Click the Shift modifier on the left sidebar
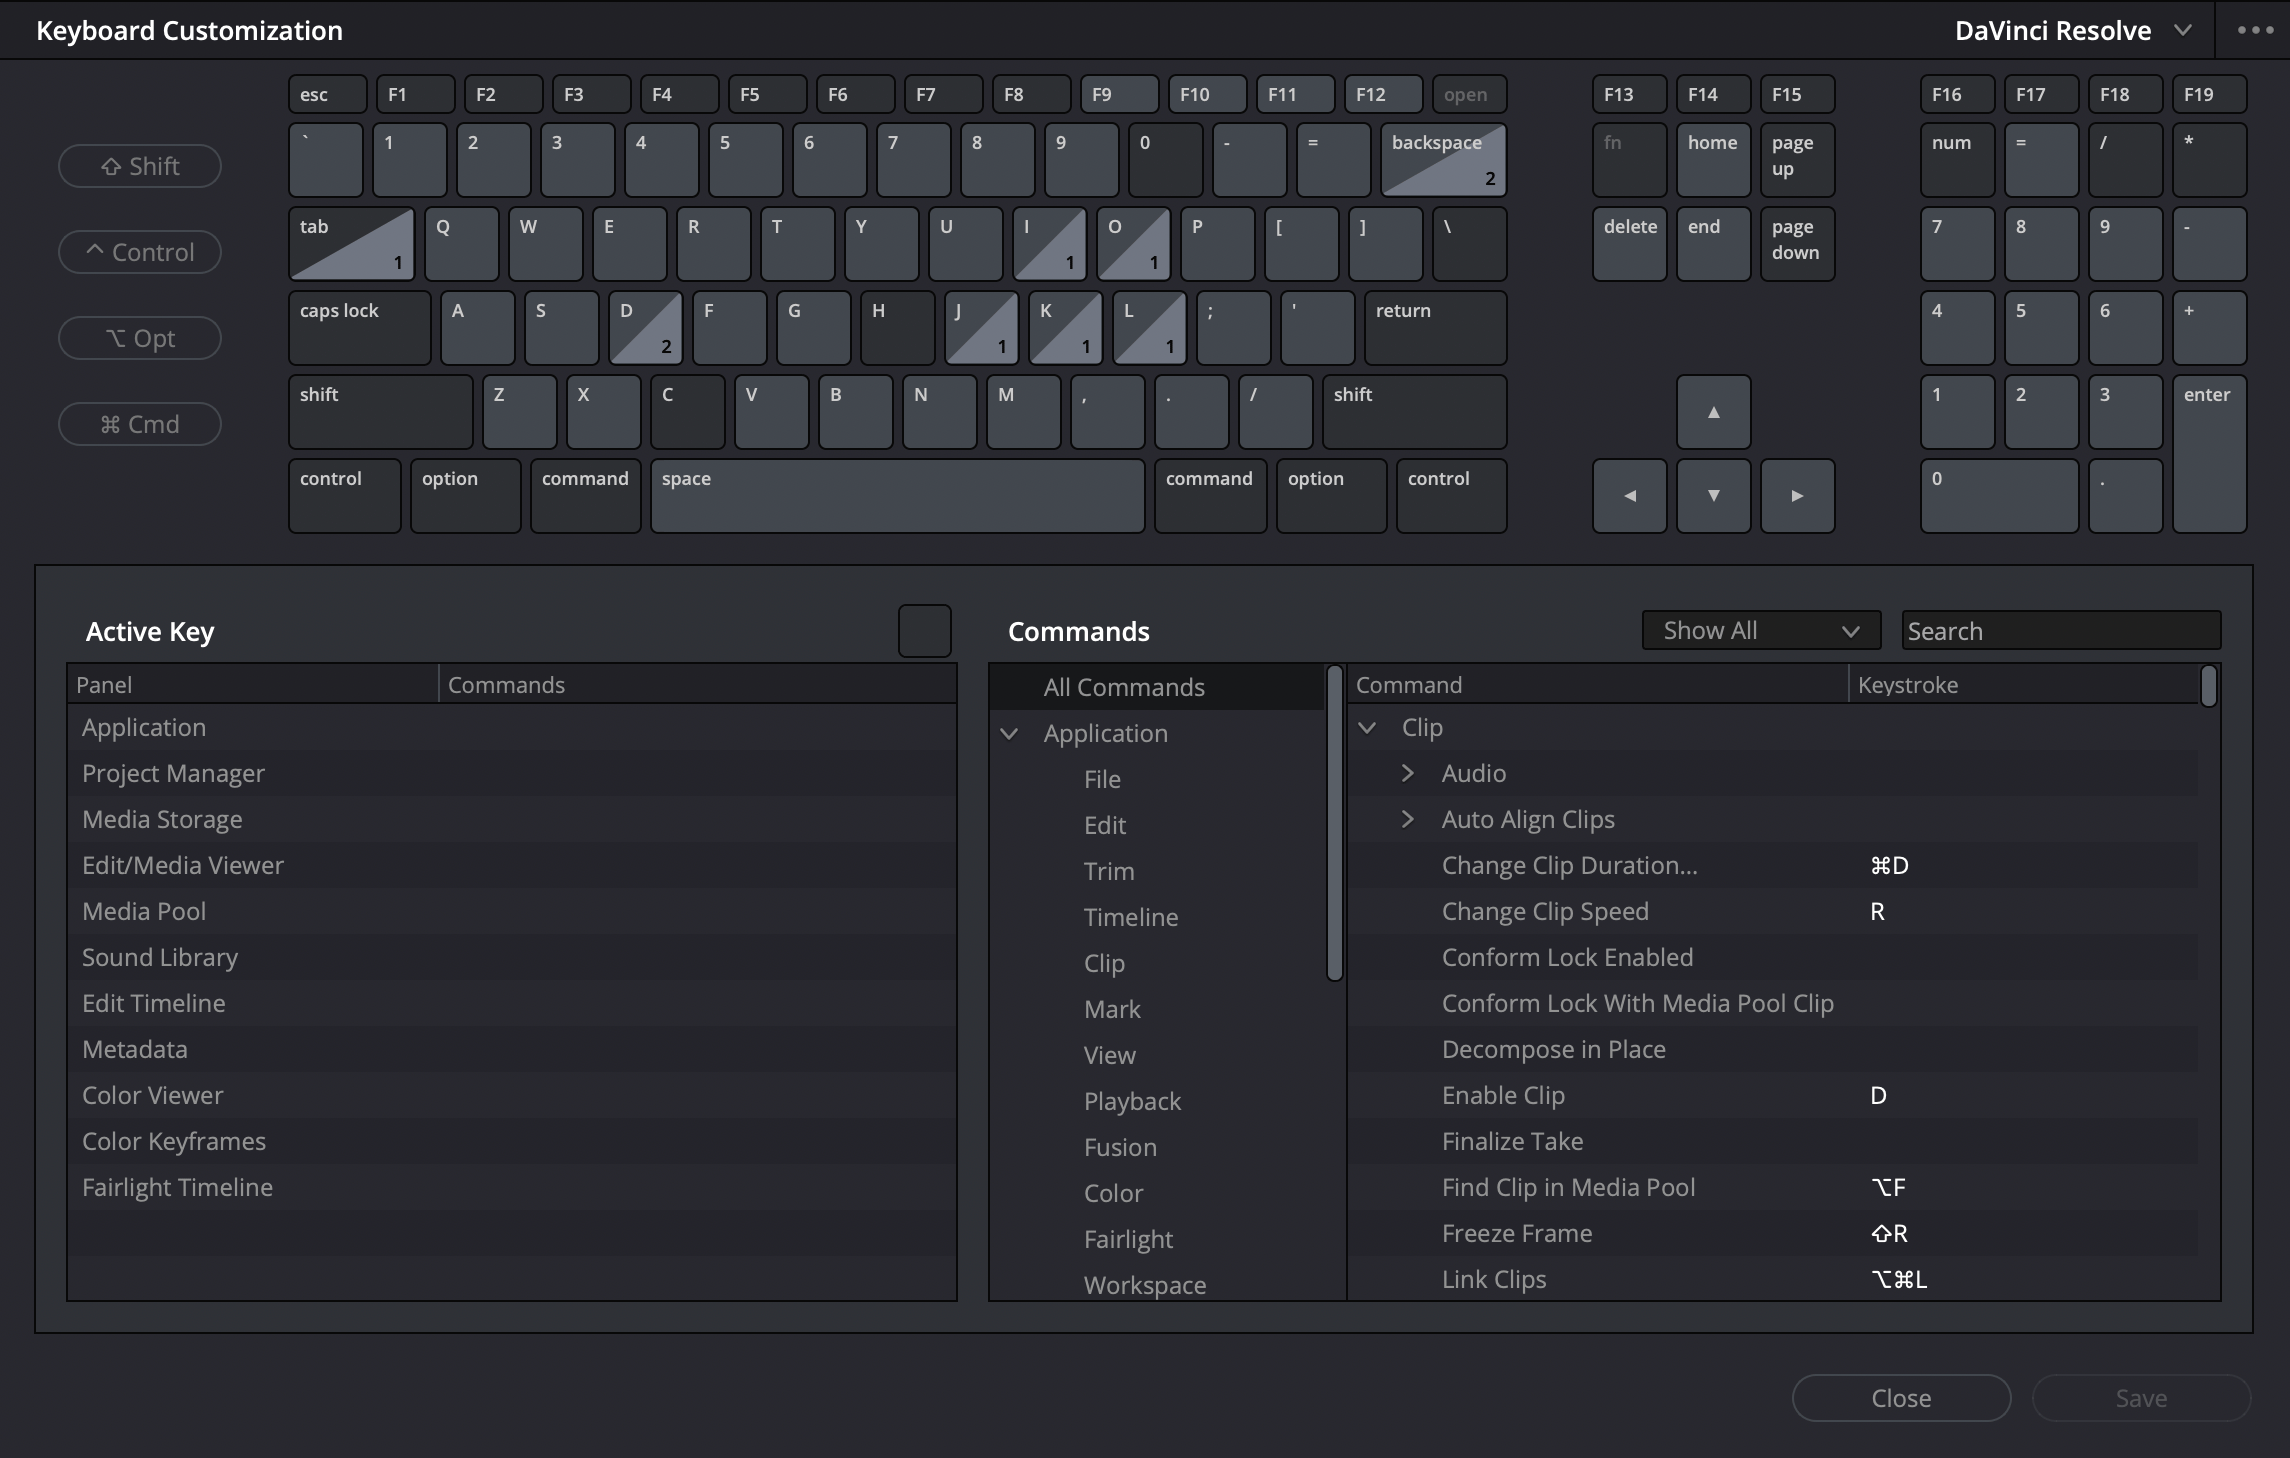 pos(139,165)
